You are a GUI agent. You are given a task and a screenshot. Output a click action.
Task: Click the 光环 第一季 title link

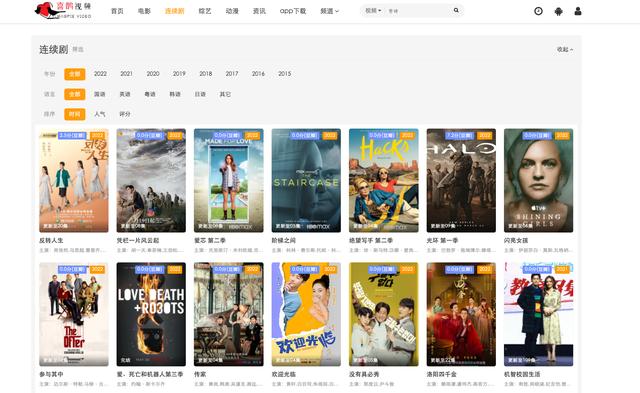(442, 240)
